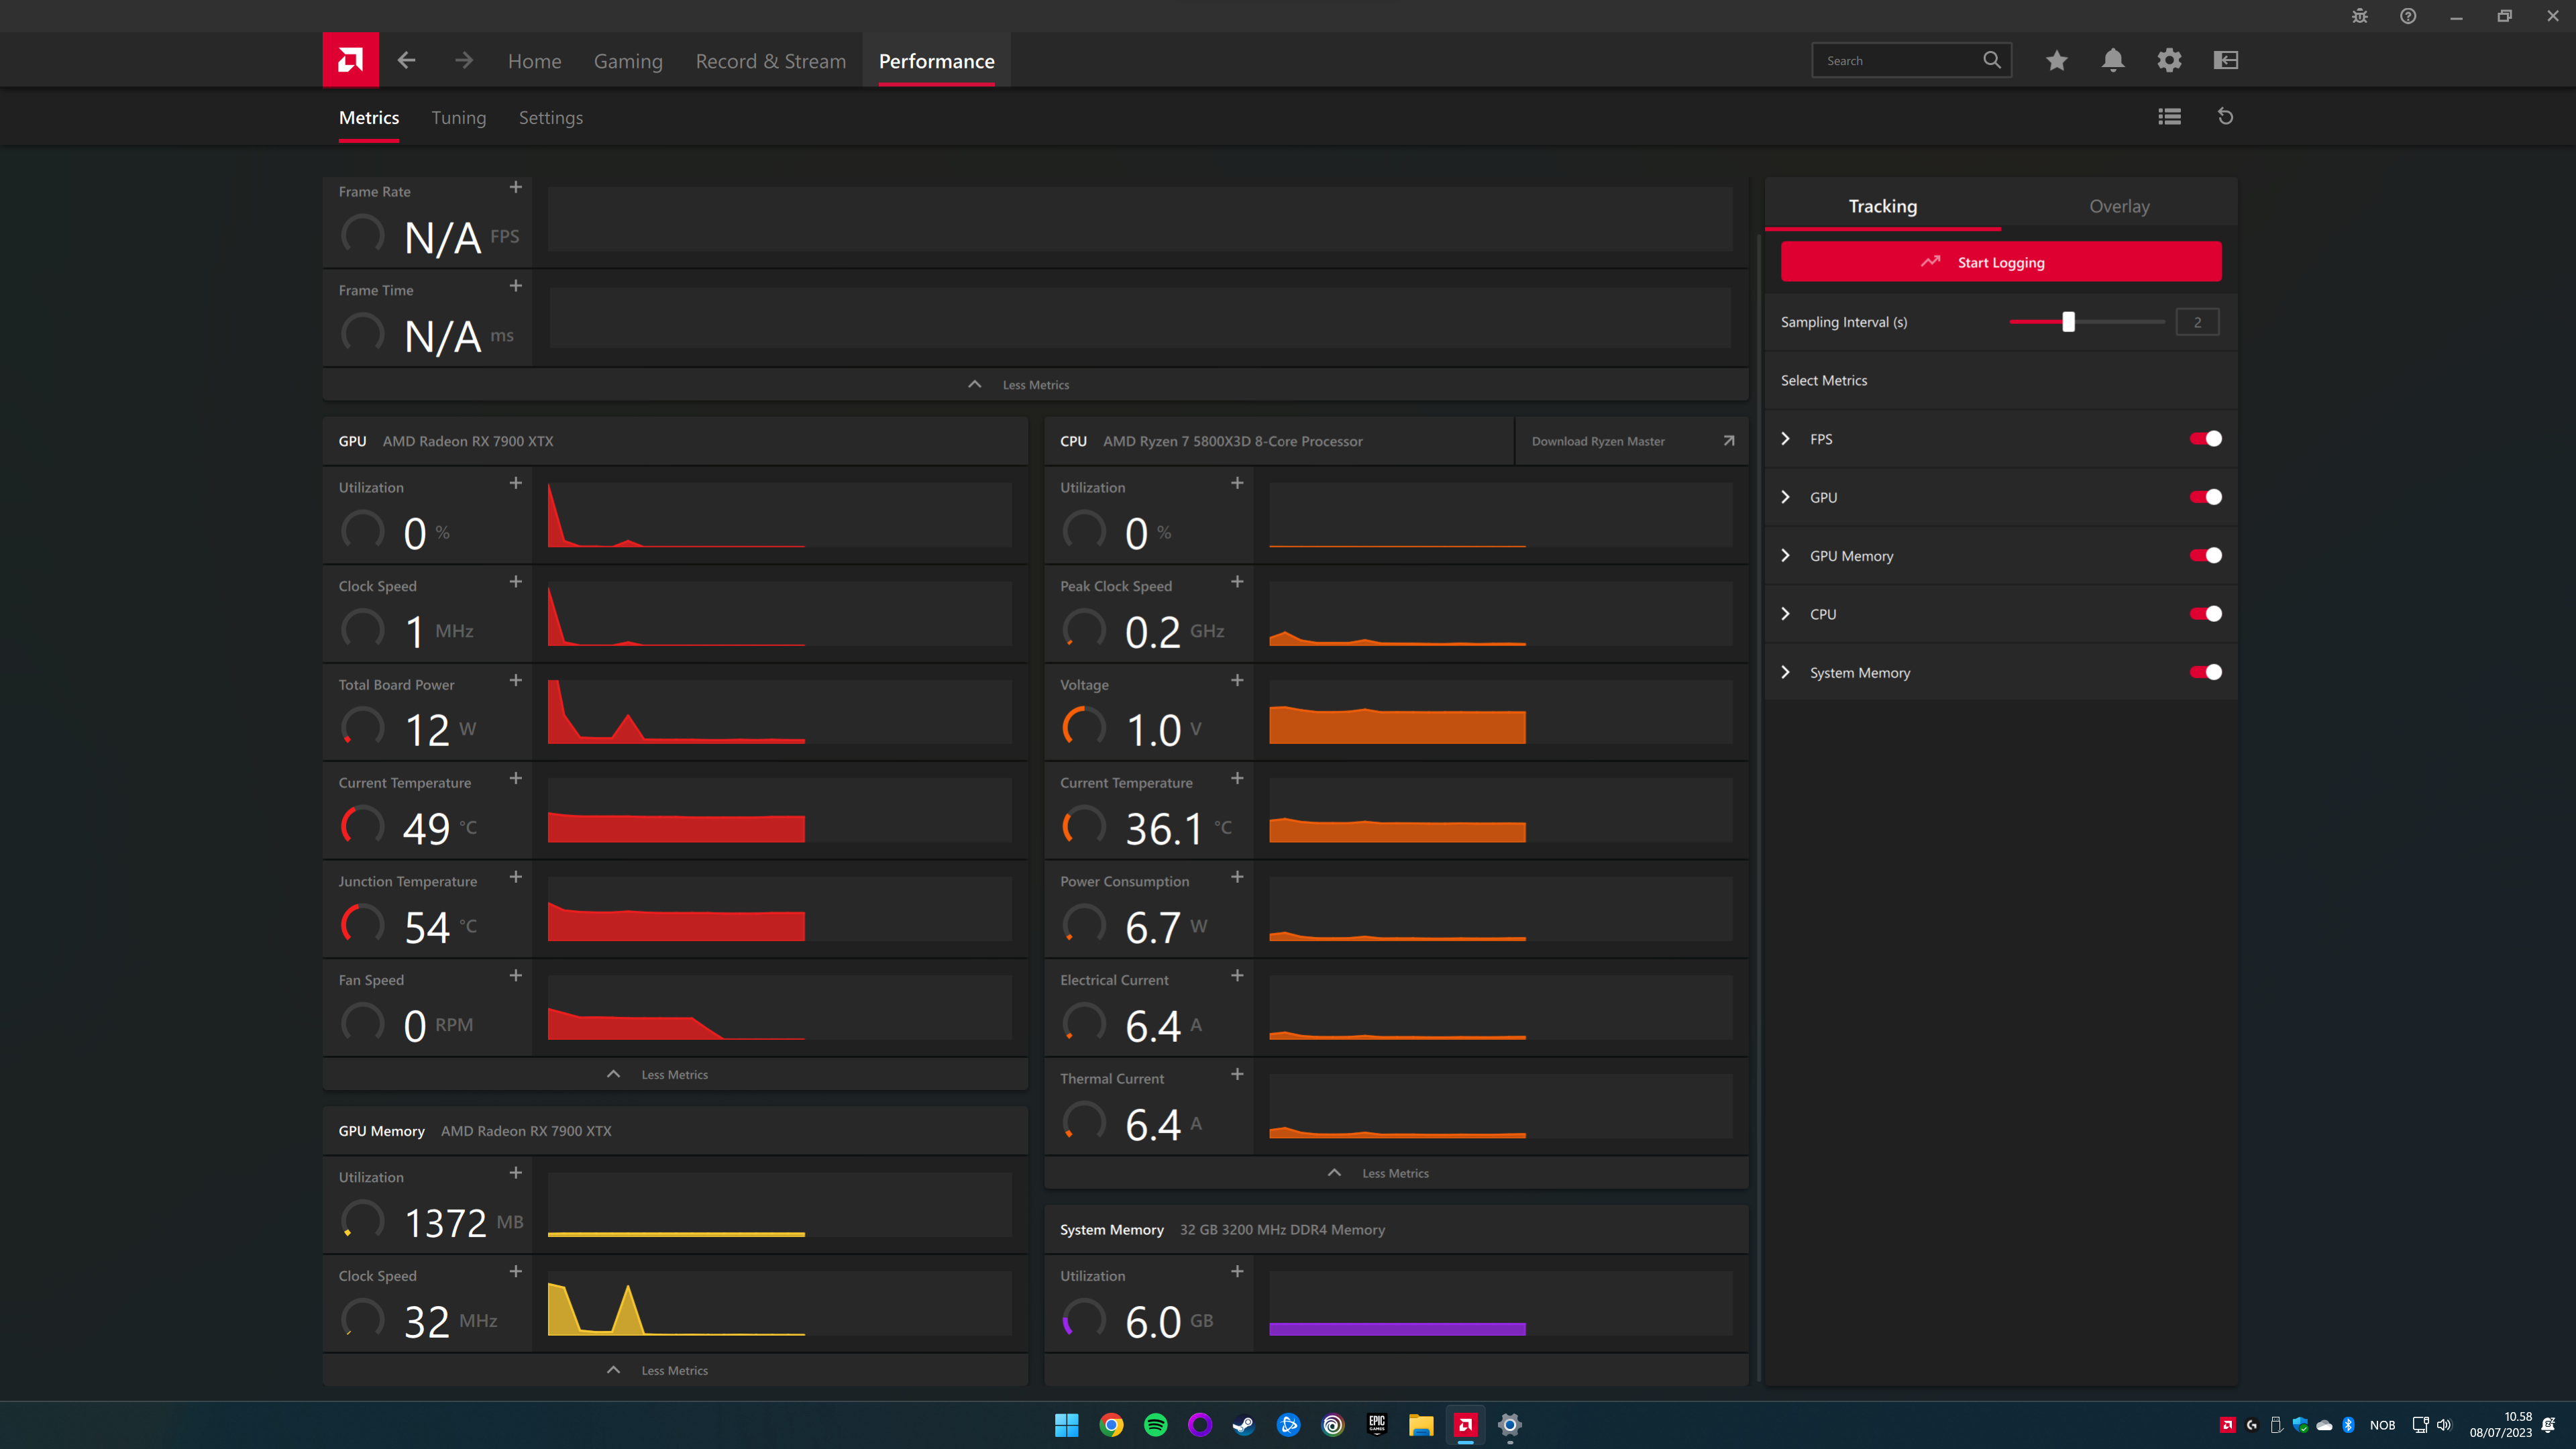
Task: Click the bug report icon
Action: click(x=2360, y=16)
